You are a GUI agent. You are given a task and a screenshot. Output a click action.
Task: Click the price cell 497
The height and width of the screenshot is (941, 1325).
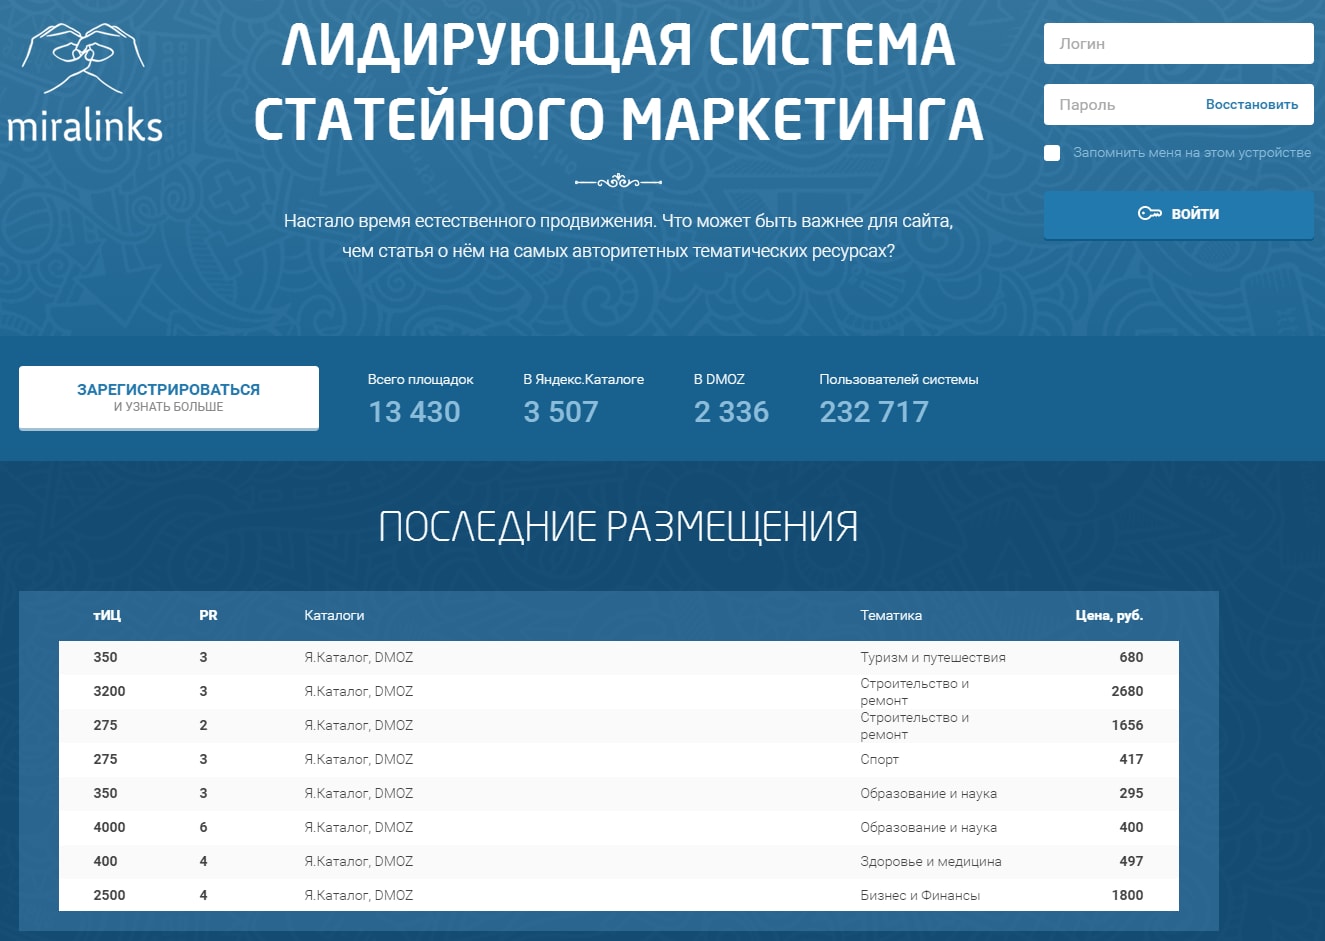pos(1131,861)
